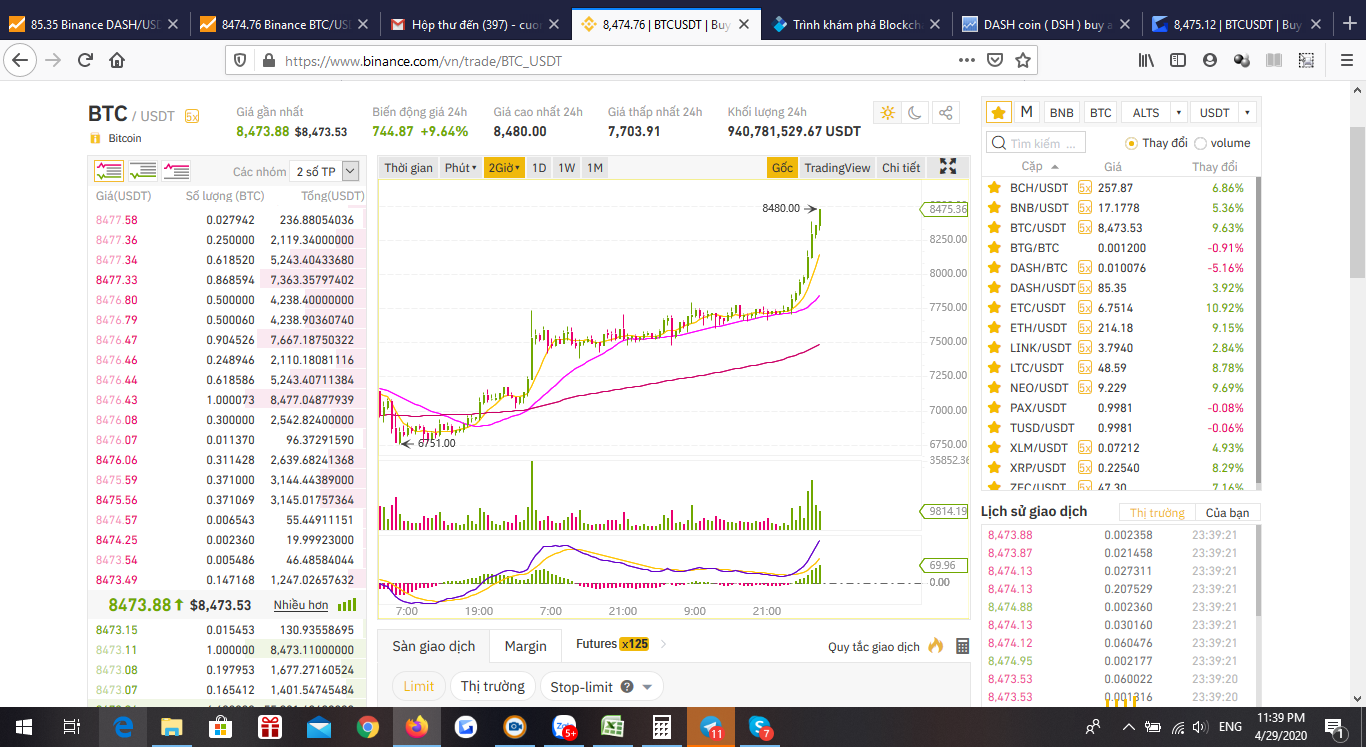1366x747 pixels.
Task: Switch chart to TradingView
Action: (x=837, y=168)
